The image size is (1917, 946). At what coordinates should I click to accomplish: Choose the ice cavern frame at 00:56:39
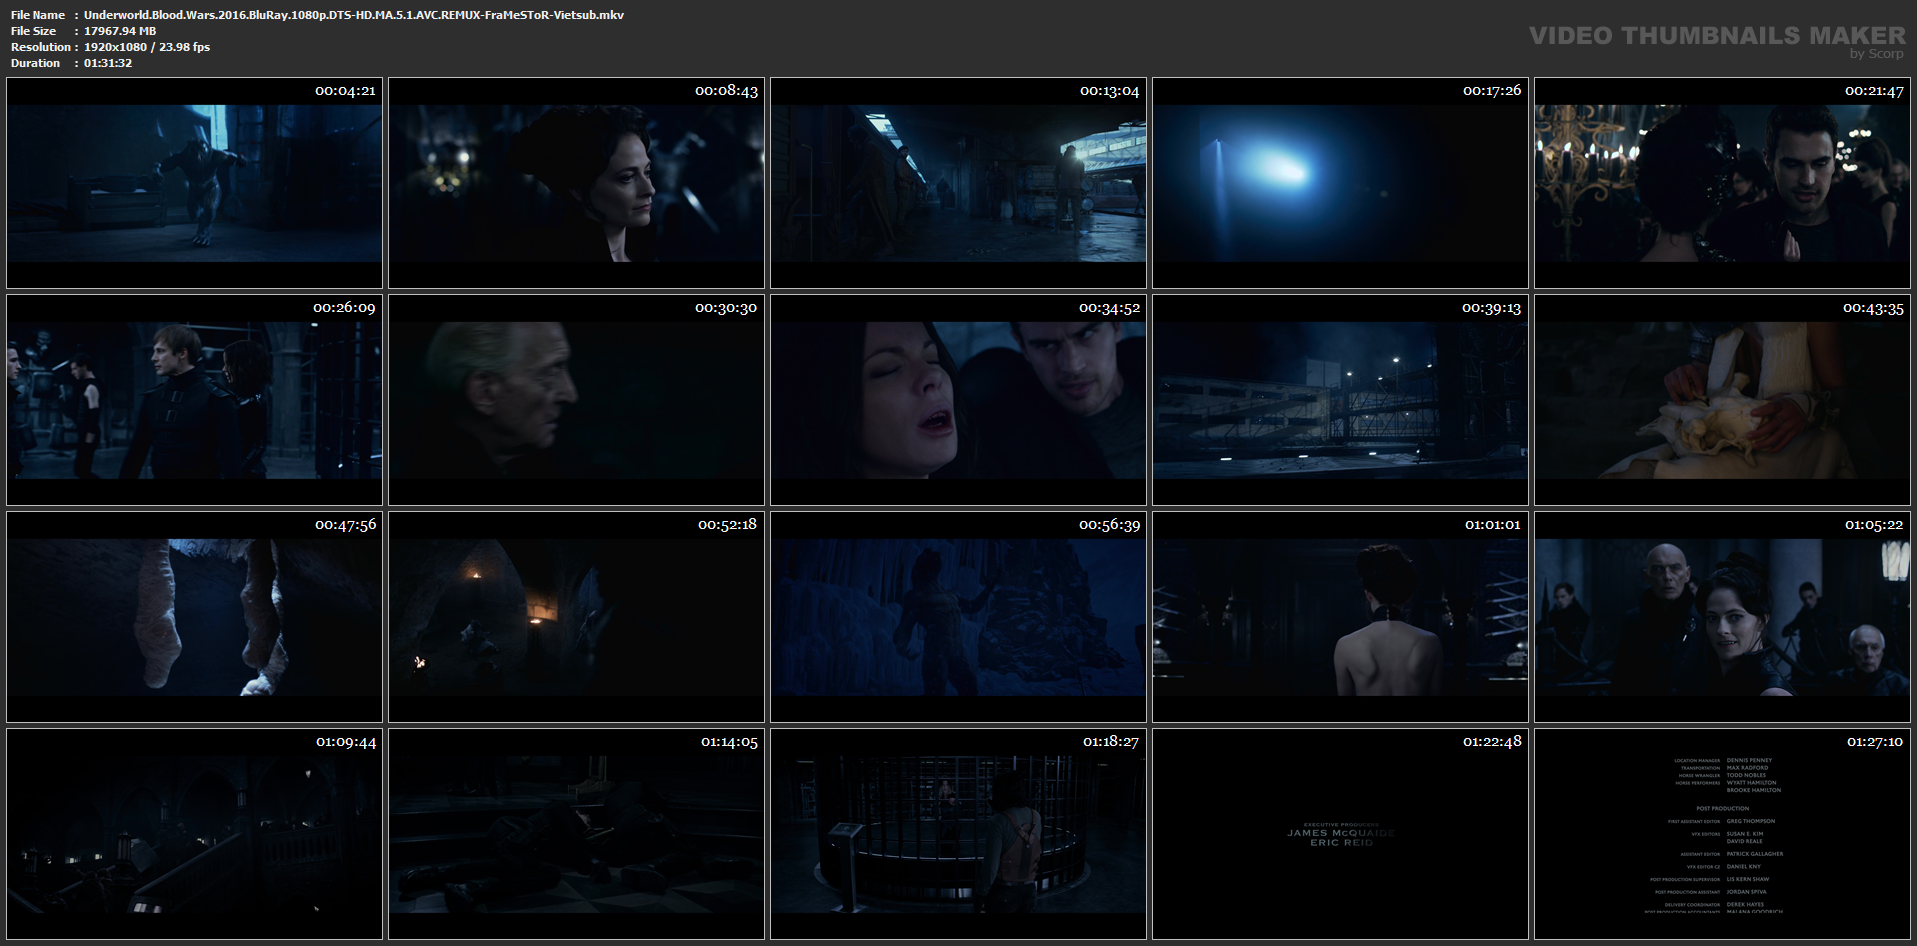point(958,617)
